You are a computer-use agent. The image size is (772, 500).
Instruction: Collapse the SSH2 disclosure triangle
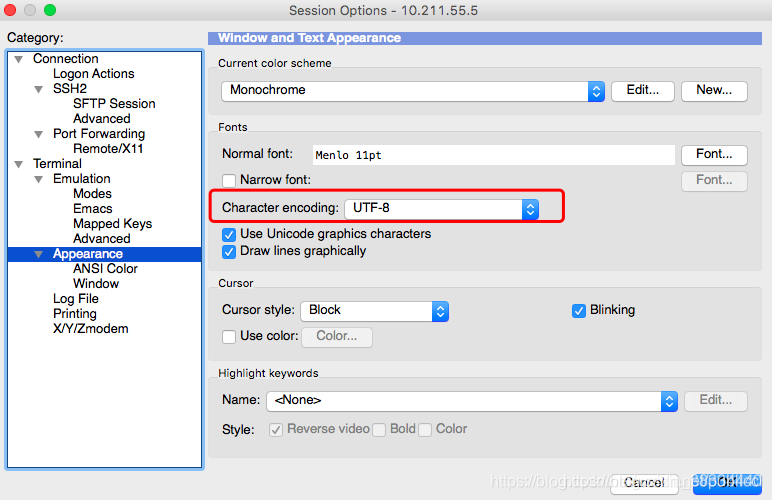[38, 90]
